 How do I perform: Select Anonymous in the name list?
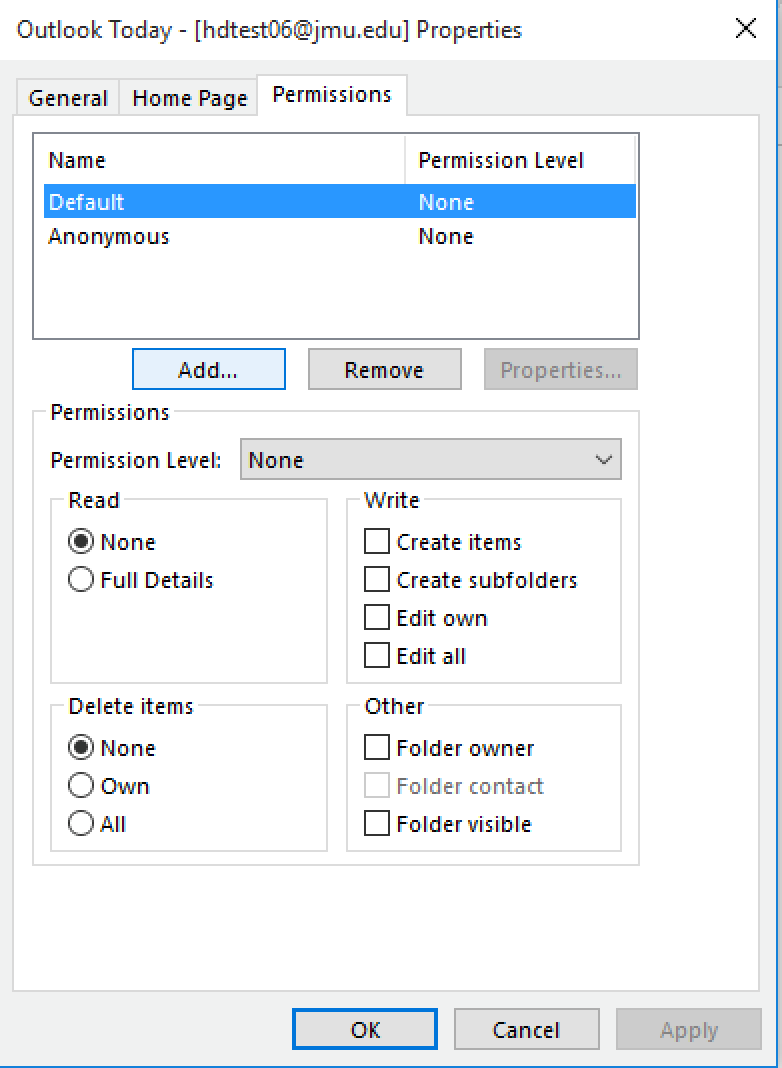click(x=107, y=236)
